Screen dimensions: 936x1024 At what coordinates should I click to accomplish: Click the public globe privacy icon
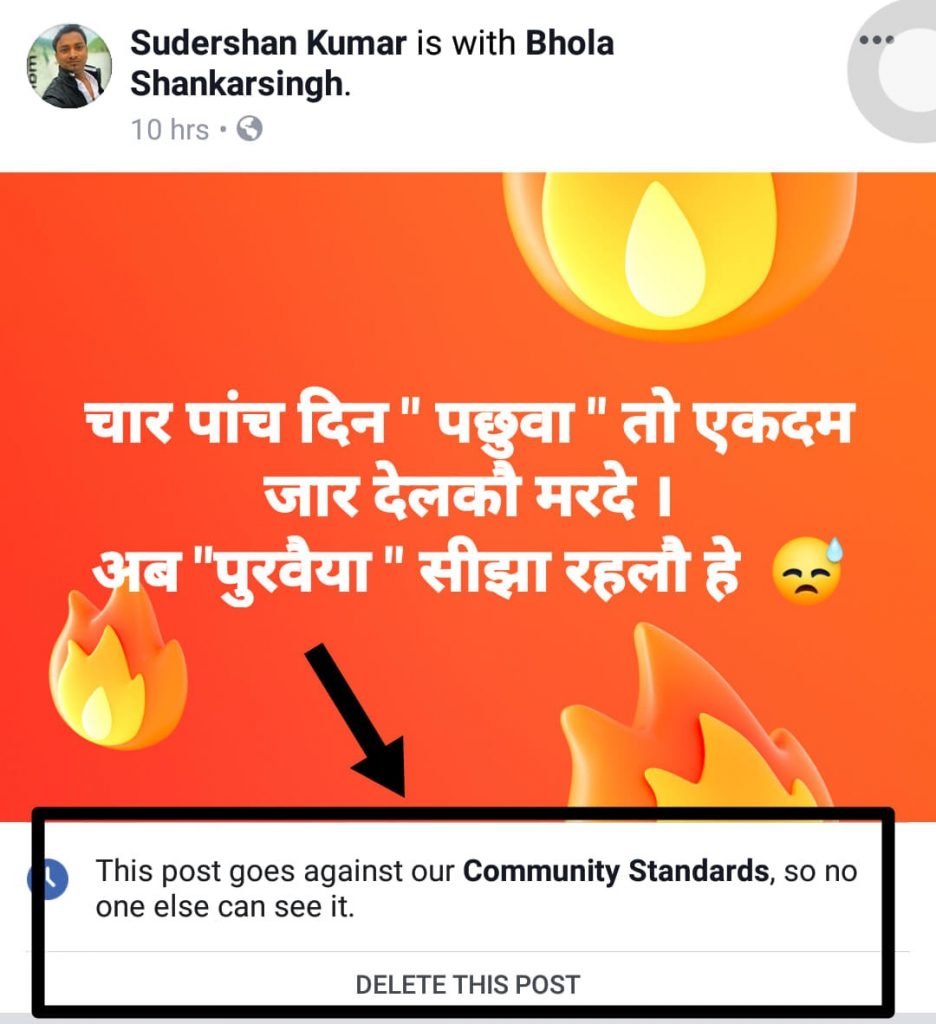tap(250, 129)
